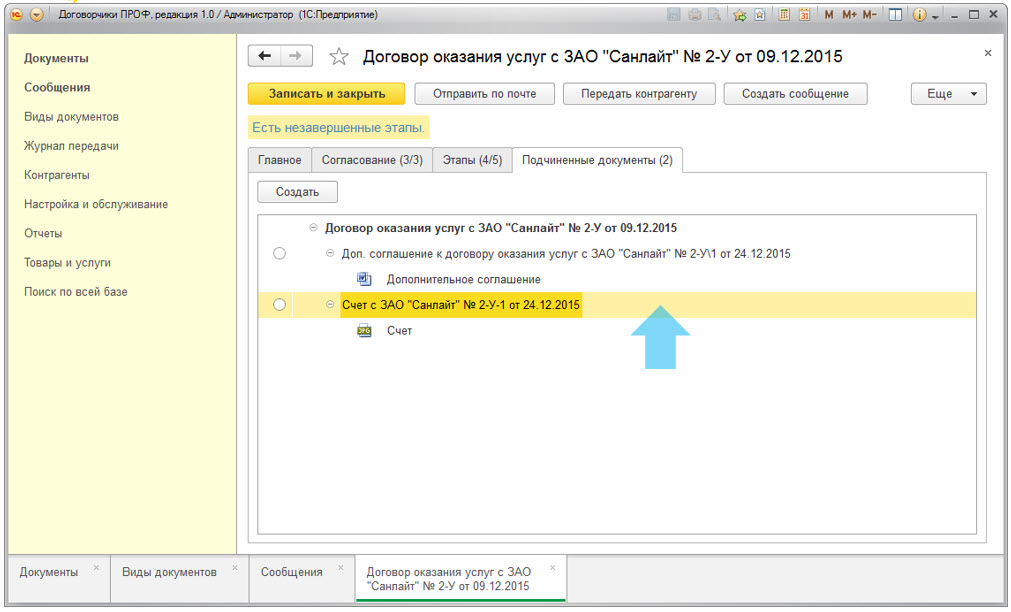Close the contract form with X
The image size is (1011, 612).
tap(988, 53)
